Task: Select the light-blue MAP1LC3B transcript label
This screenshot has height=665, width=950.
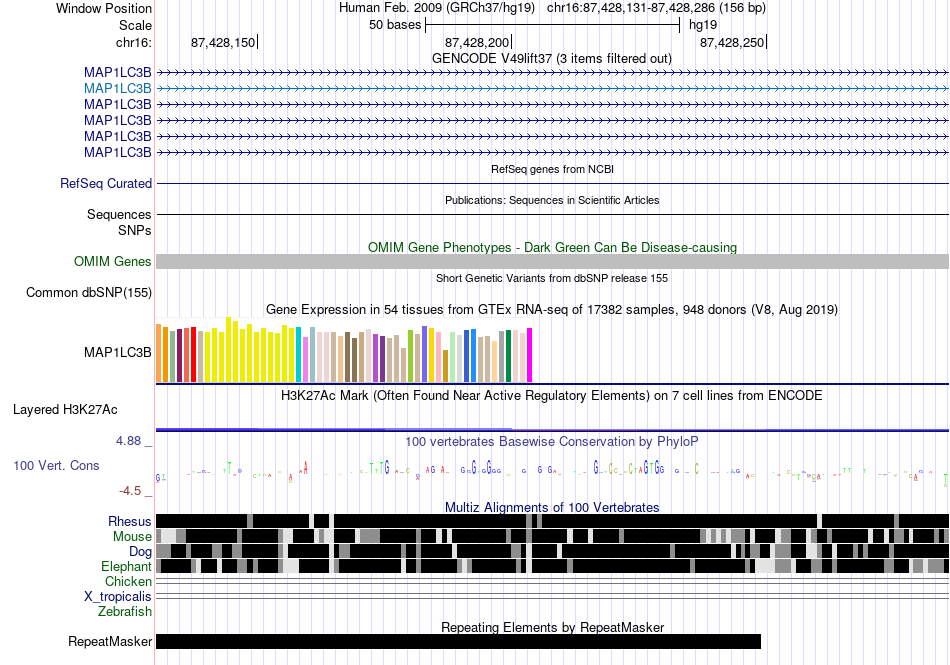Action: coord(118,88)
